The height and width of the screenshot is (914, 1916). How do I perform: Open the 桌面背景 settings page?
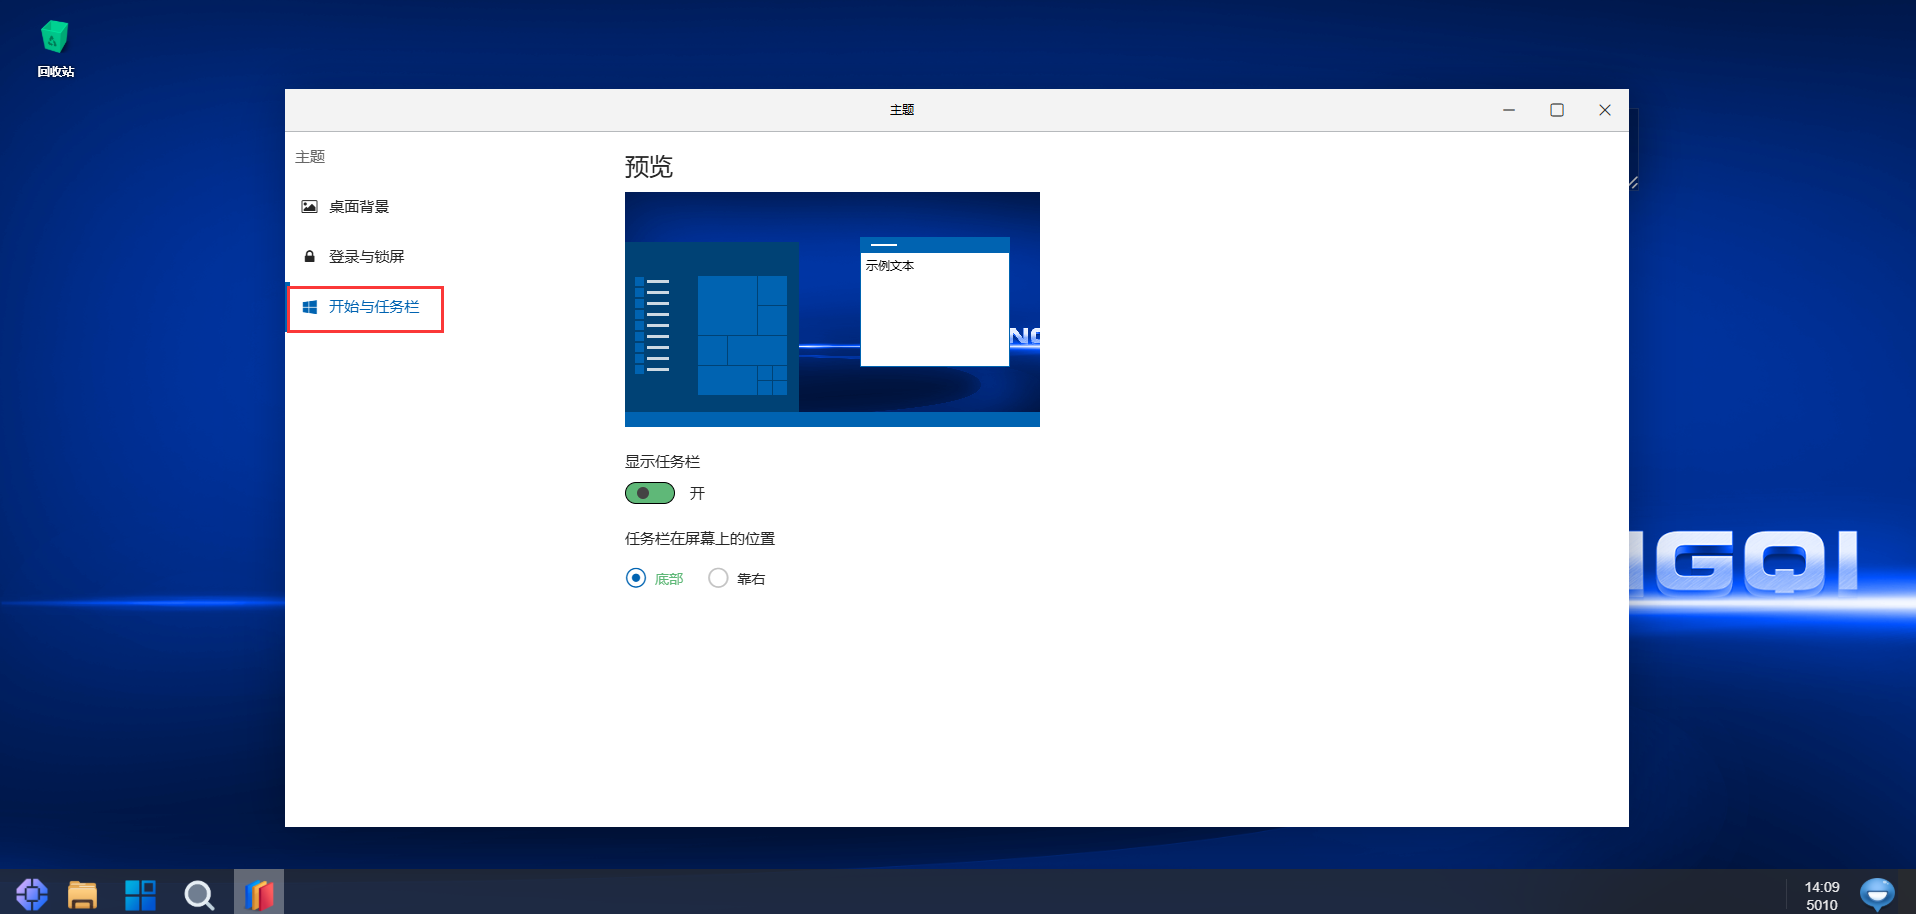coord(345,207)
